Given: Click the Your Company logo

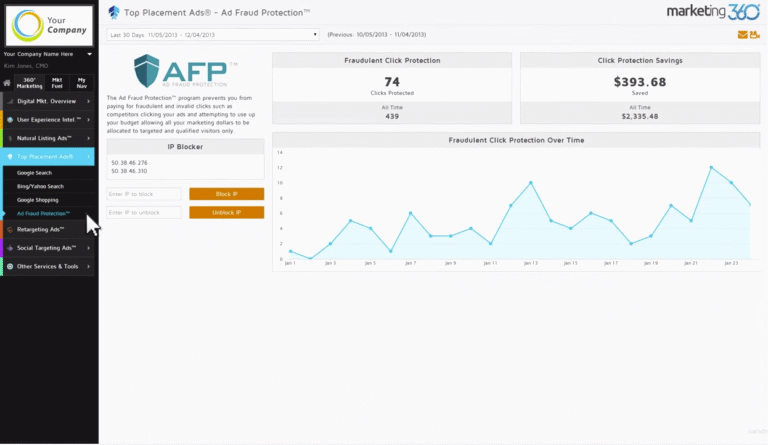Looking at the screenshot, I should [48, 25].
